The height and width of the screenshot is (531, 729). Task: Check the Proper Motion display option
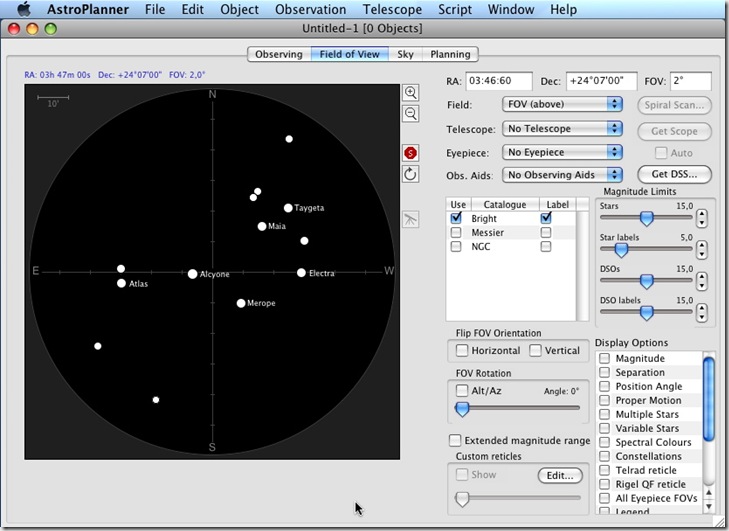(604, 400)
